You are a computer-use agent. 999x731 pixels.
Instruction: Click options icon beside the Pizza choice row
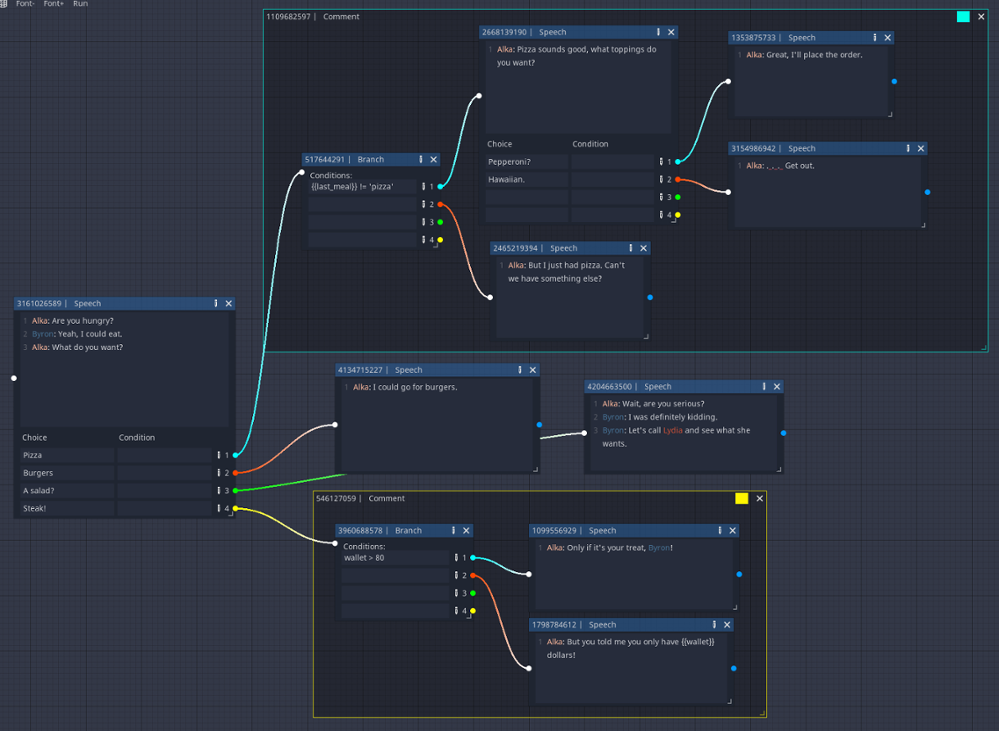point(219,455)
